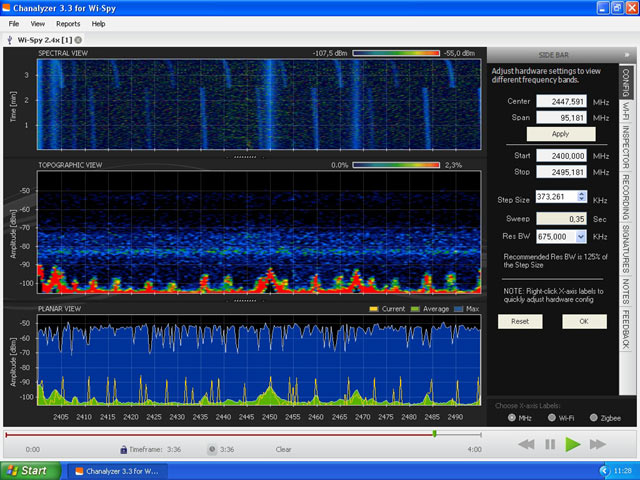640x480 pixels.
Task: Click the rewind playback button
Action: pos(526,444)
